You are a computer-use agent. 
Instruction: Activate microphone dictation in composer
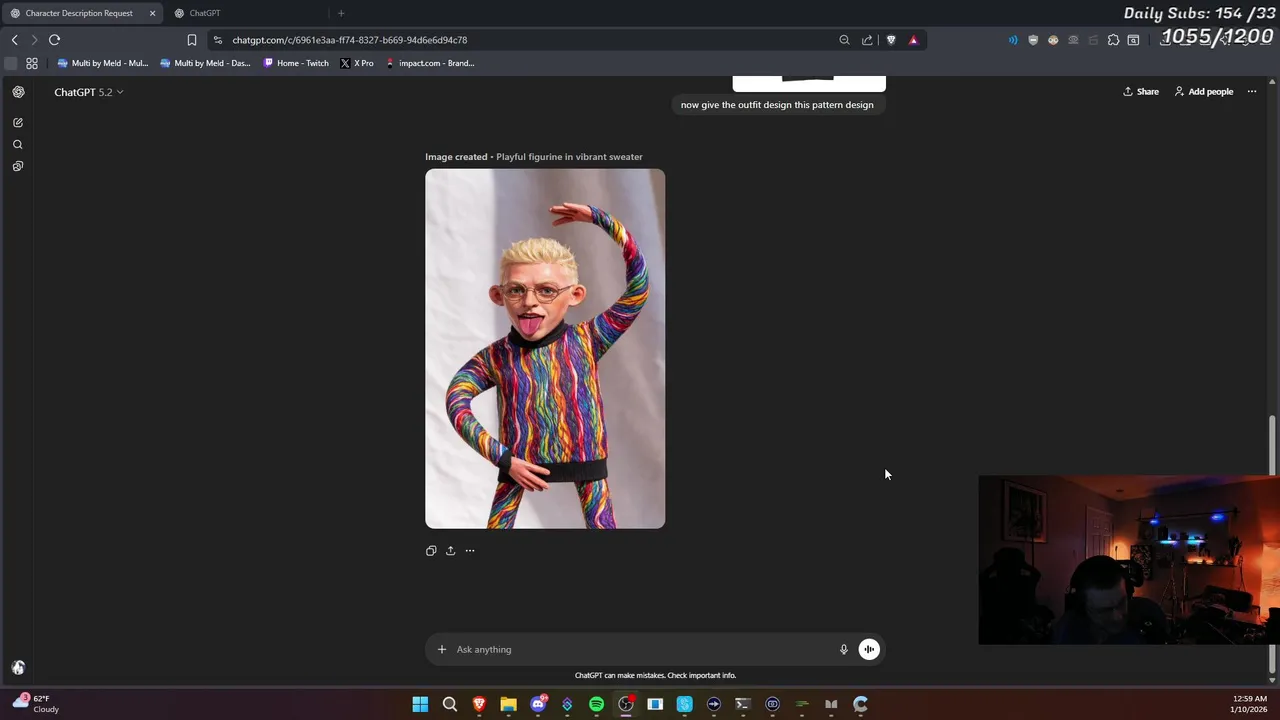click(x=844, y=649)
